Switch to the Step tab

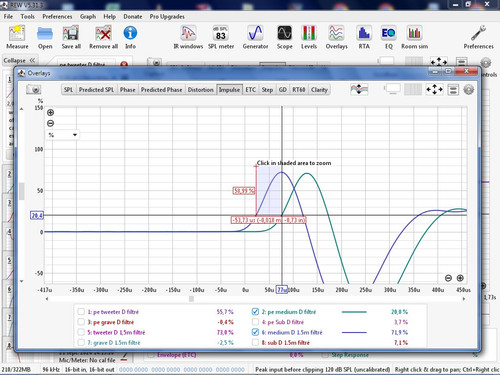pos(267,90)
